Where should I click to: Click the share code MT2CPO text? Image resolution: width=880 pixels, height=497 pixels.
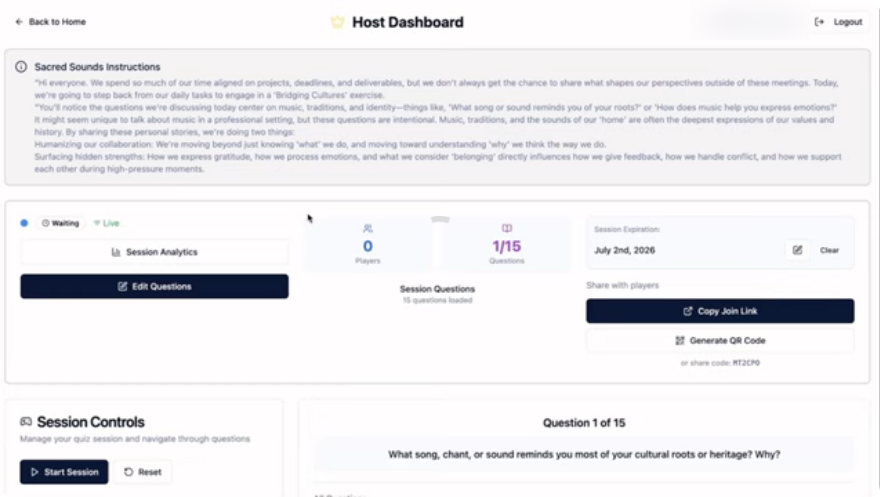(746, 363)
